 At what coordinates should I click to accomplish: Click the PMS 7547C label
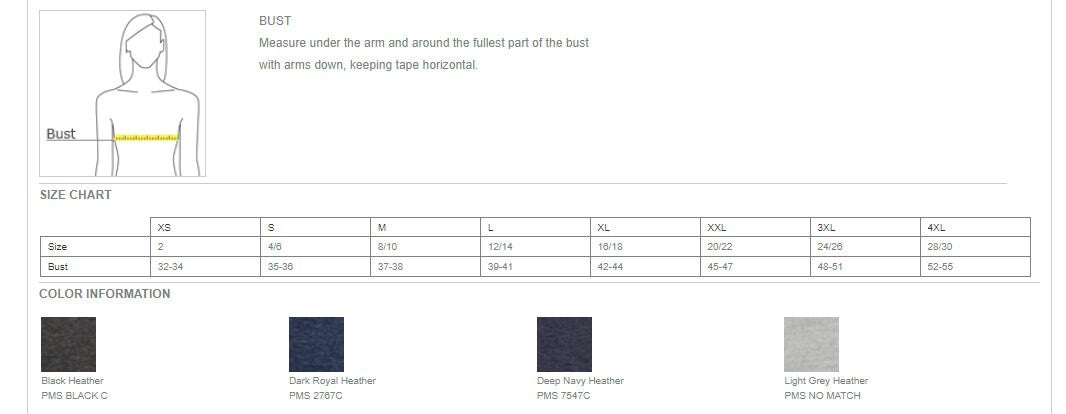pyautogui.click(x=564, y=396)
